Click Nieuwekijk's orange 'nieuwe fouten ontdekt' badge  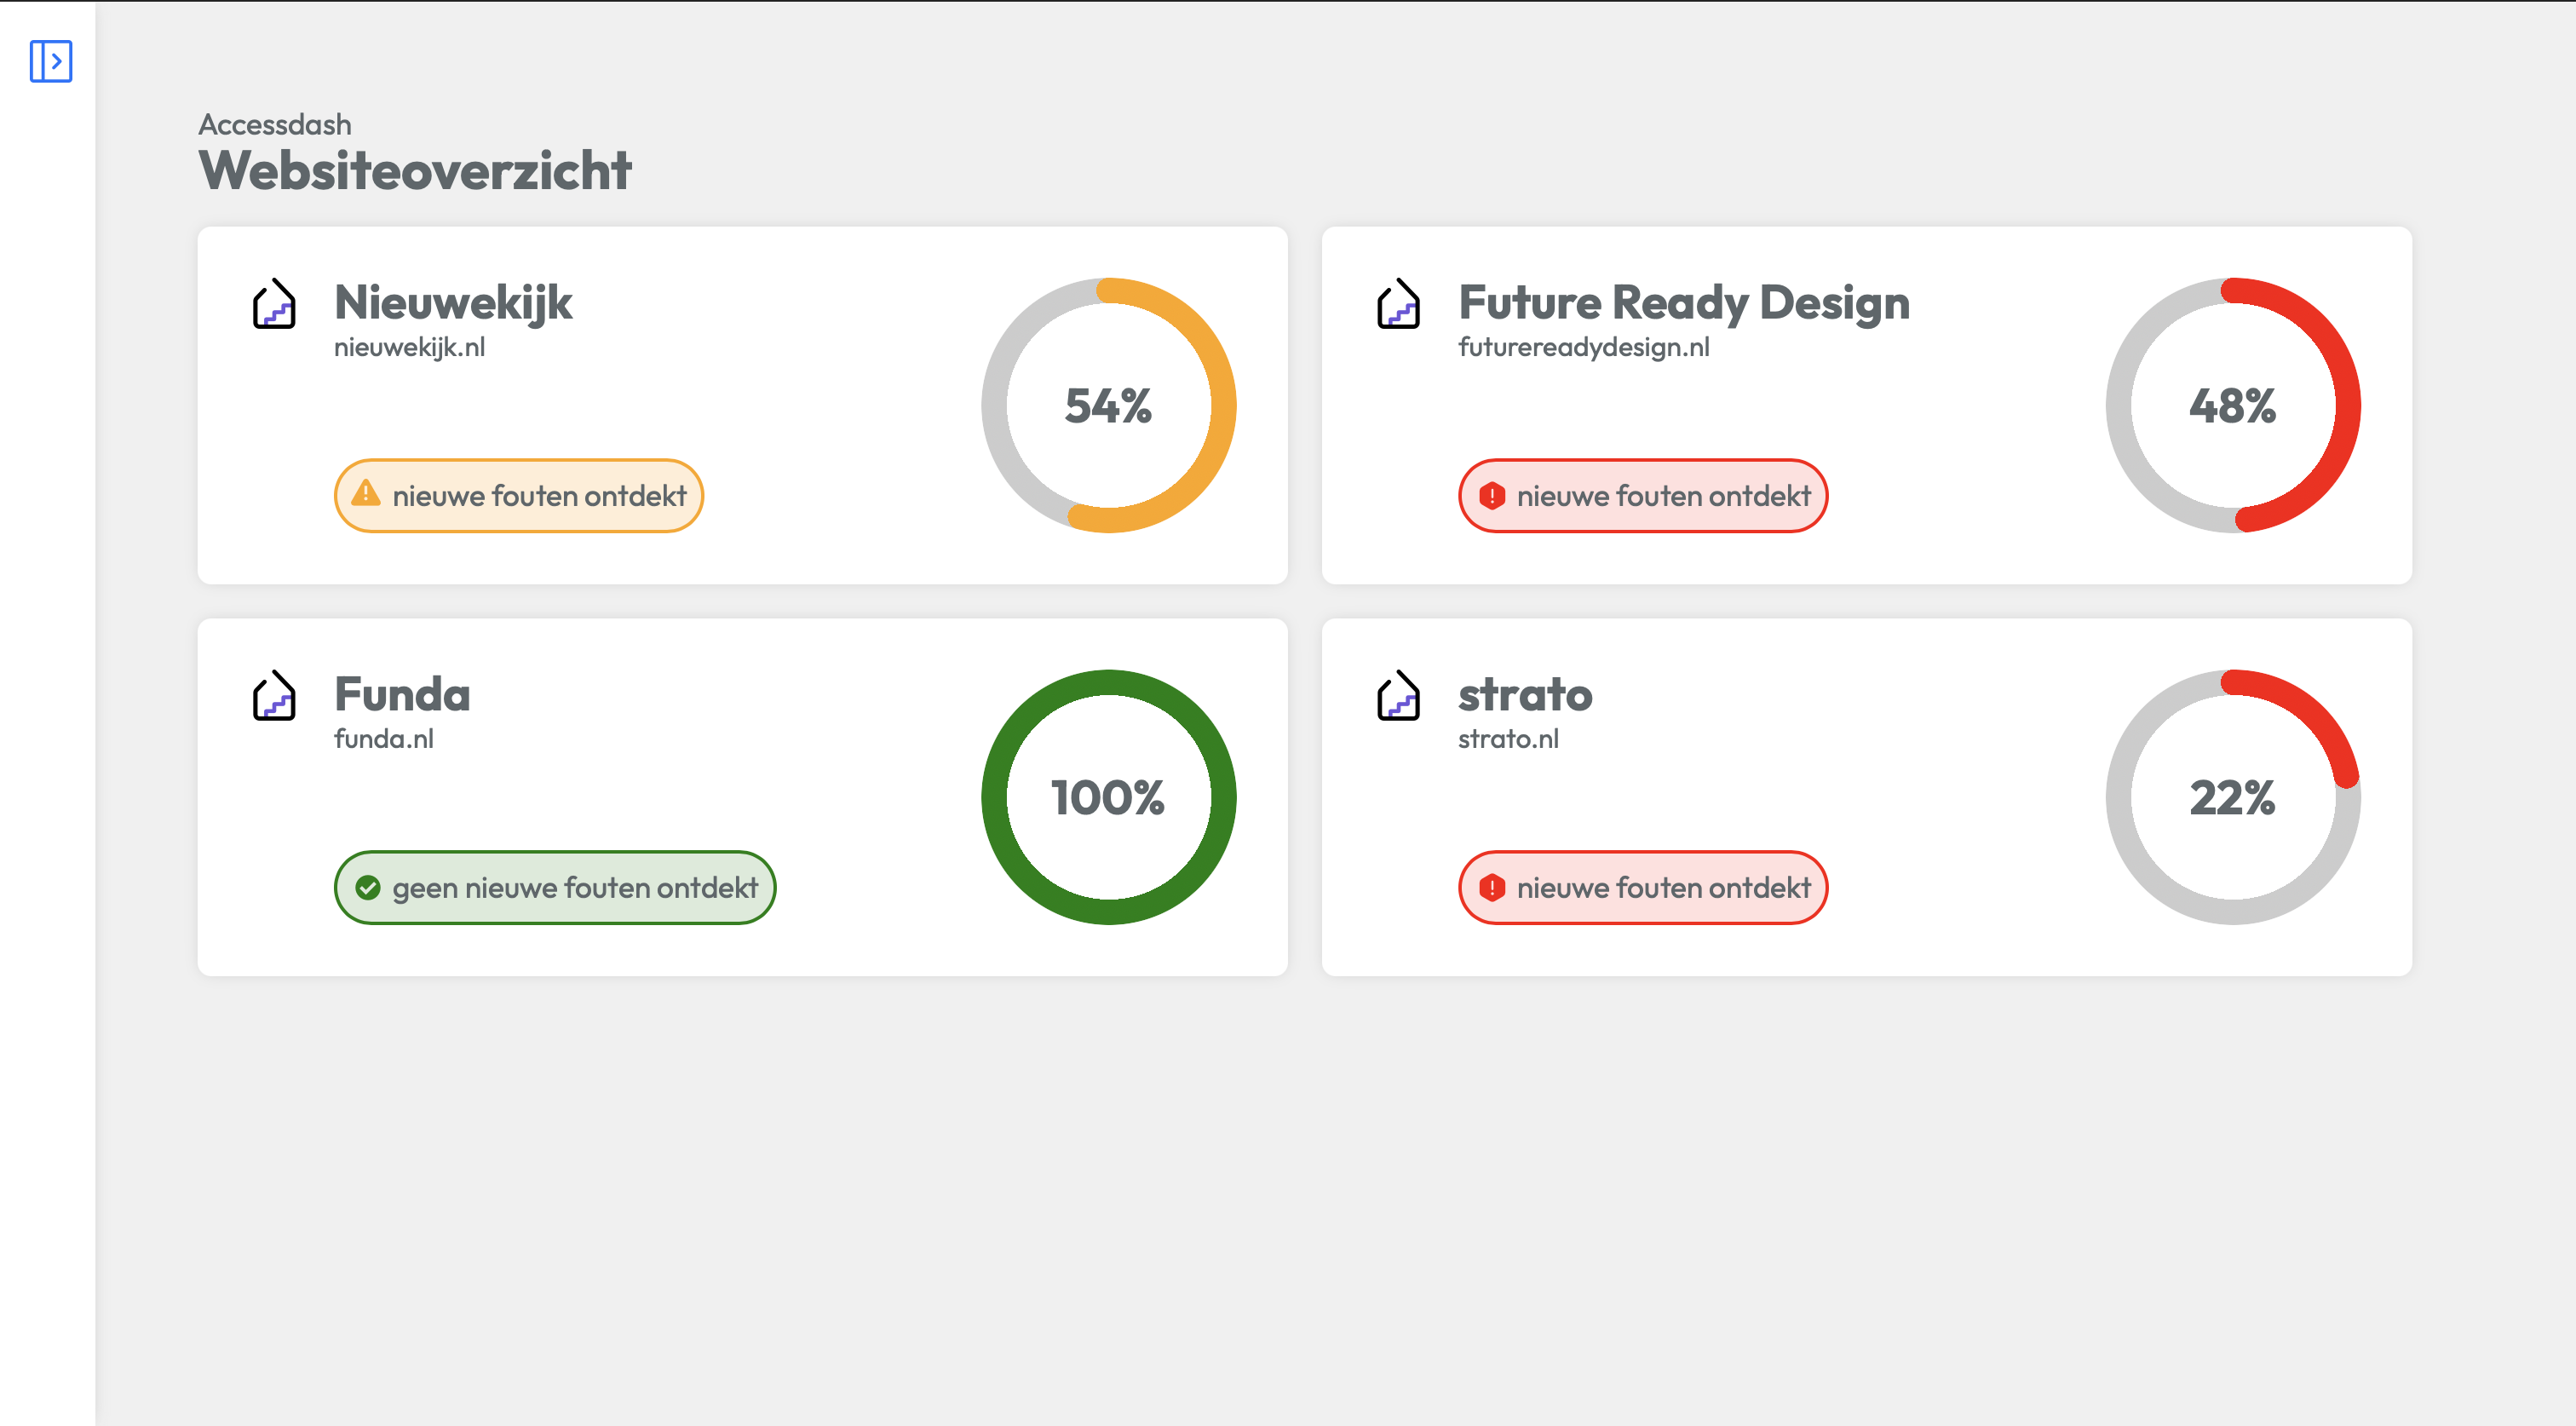518,496
